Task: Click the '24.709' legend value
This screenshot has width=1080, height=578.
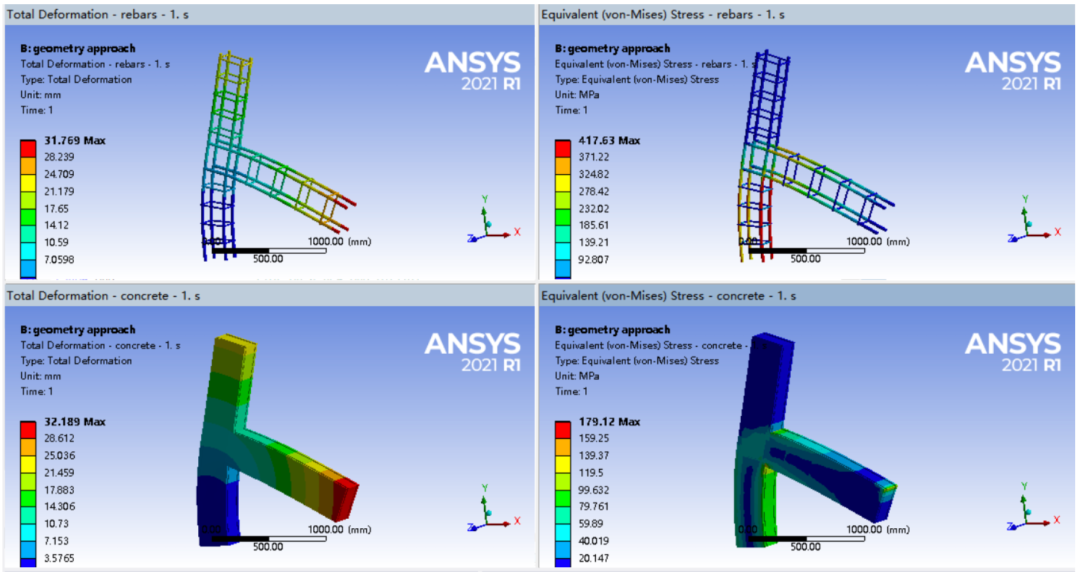Action: tap(59, 174)
